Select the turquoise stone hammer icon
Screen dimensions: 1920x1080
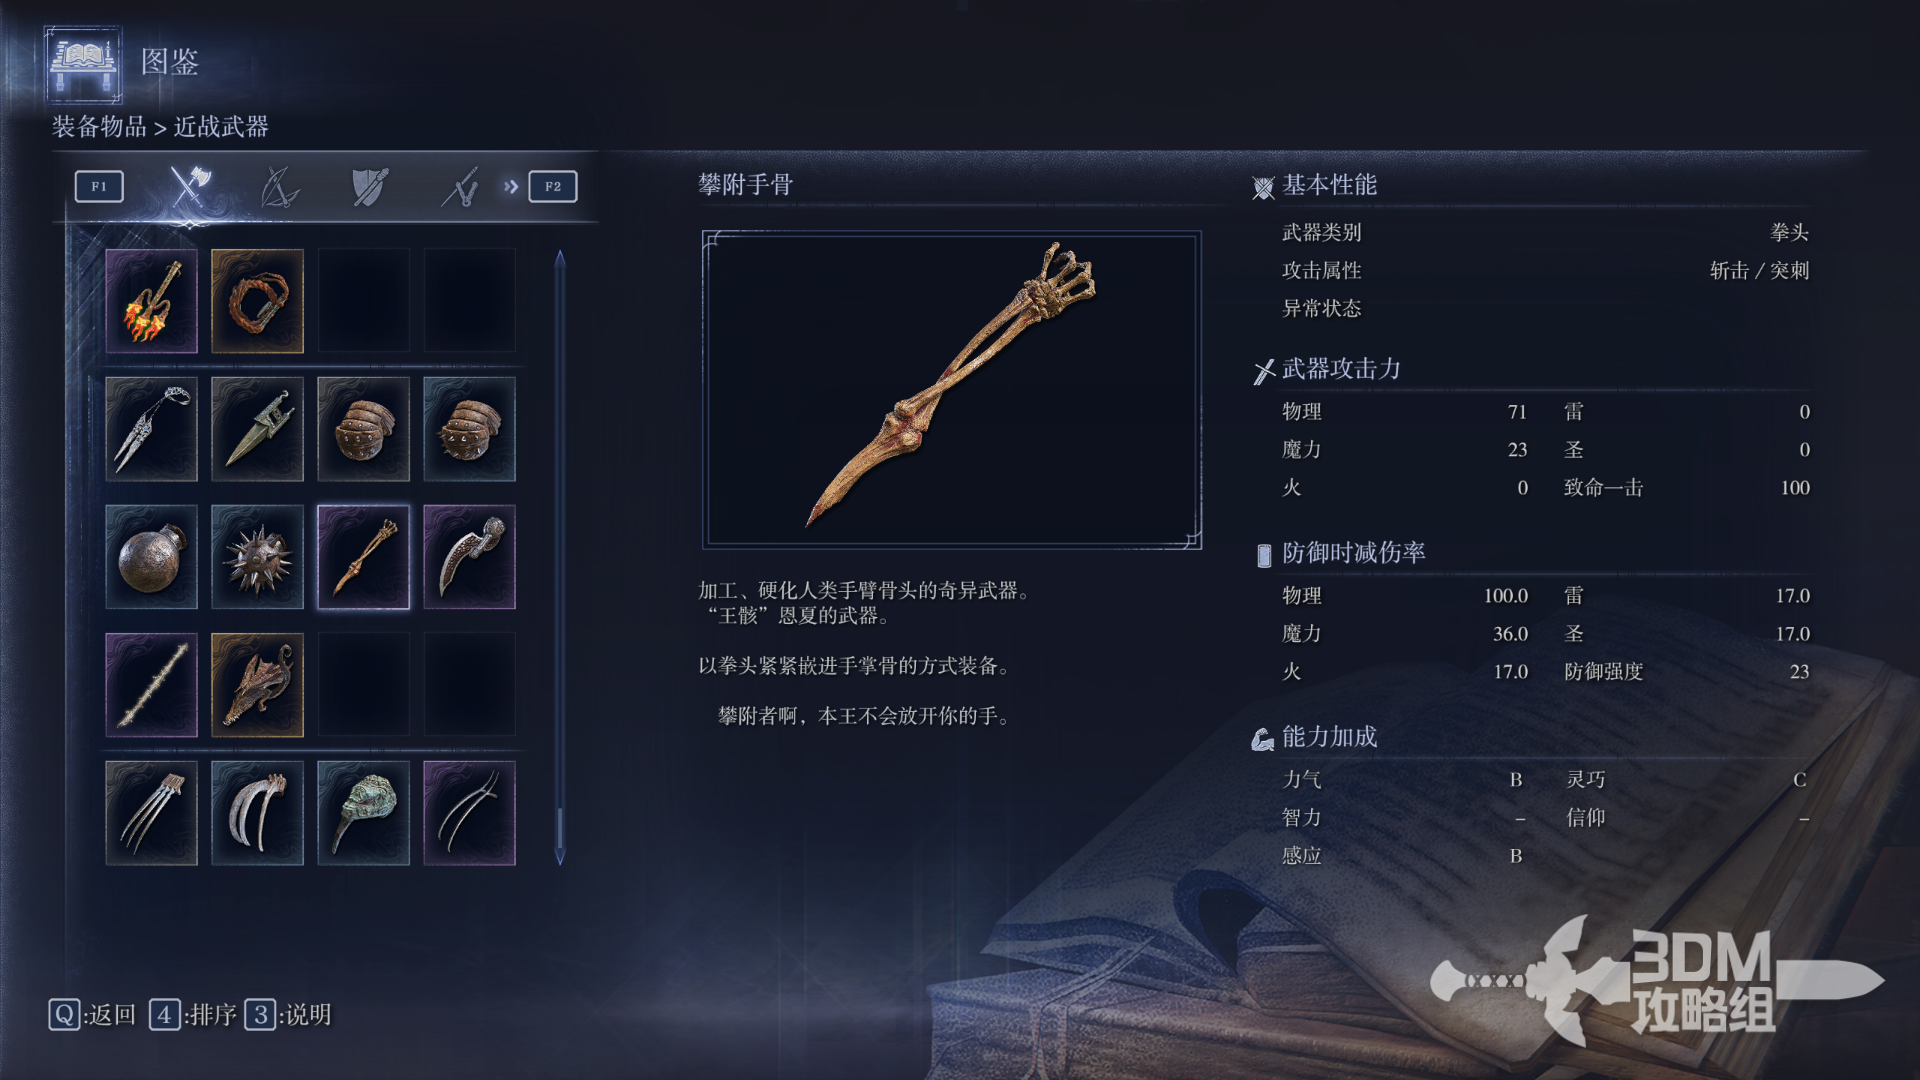[x=363, y=813]
